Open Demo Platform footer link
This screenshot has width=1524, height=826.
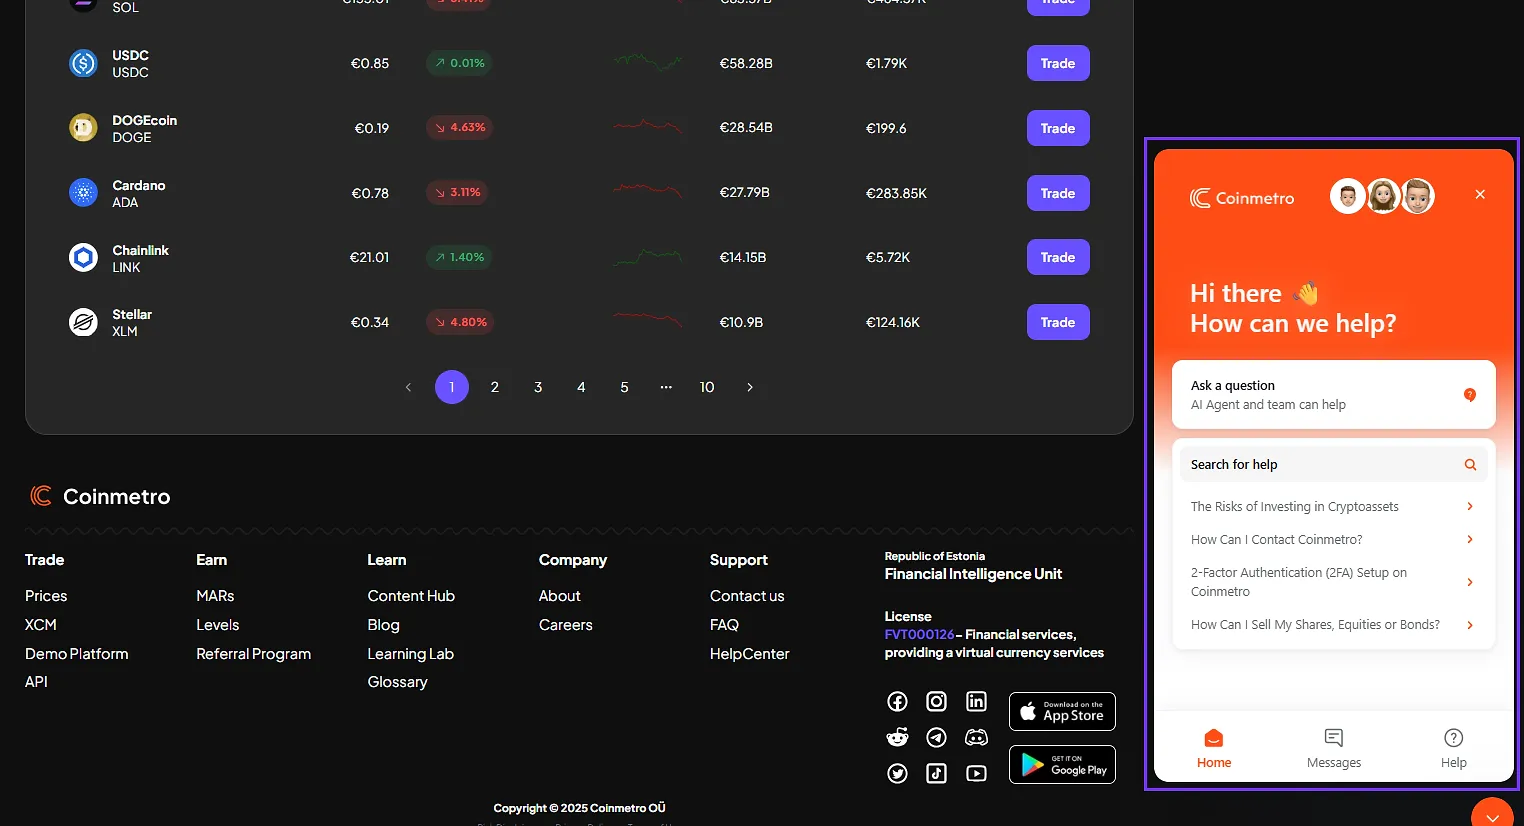click(77, 654)
